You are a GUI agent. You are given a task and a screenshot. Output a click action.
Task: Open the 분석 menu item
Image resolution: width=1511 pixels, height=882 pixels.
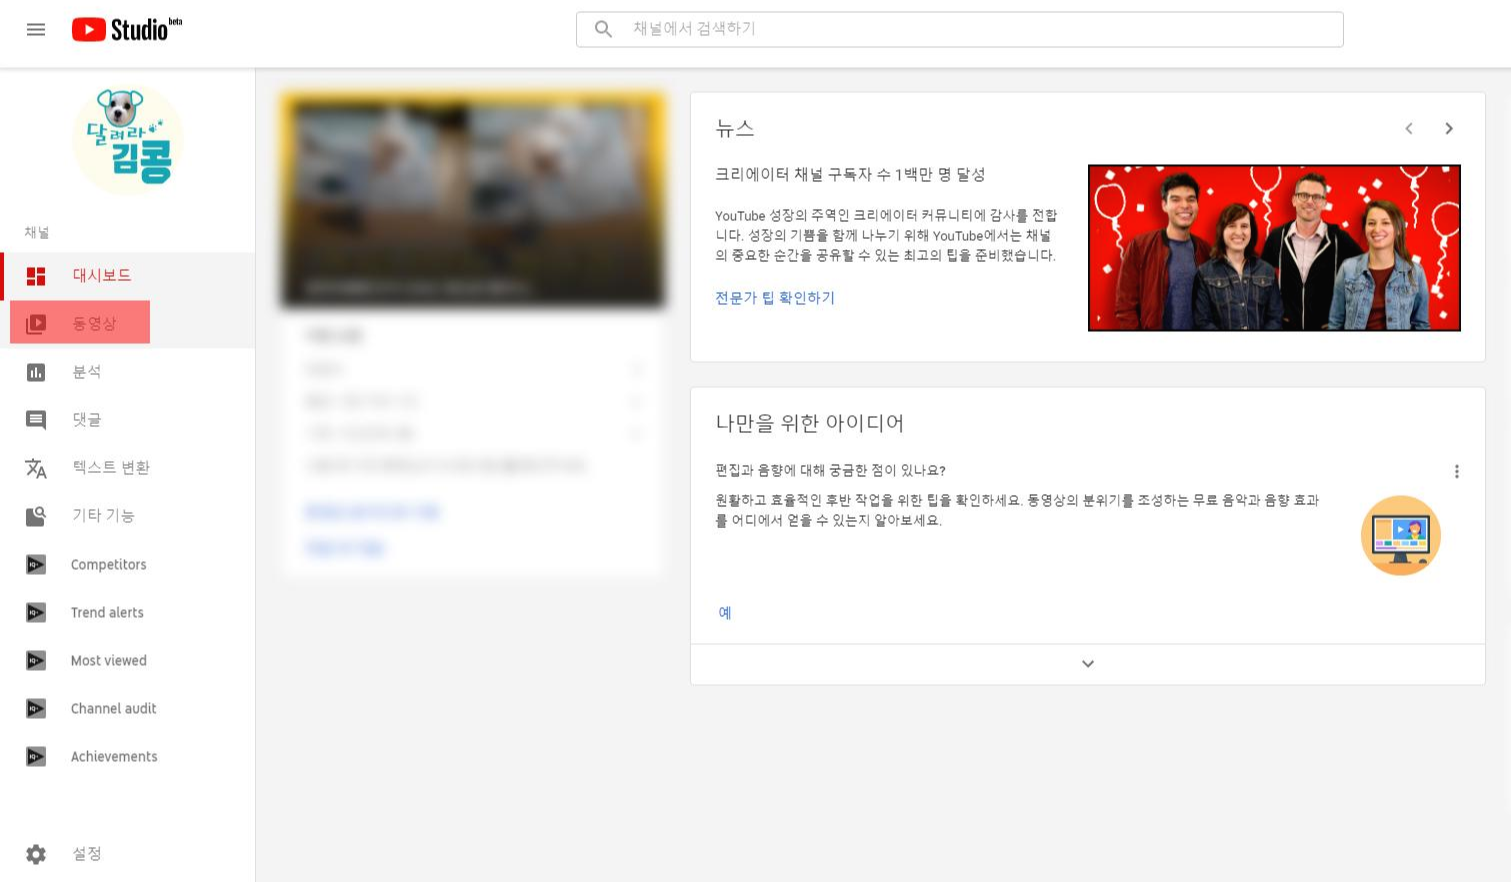(87, 371)
